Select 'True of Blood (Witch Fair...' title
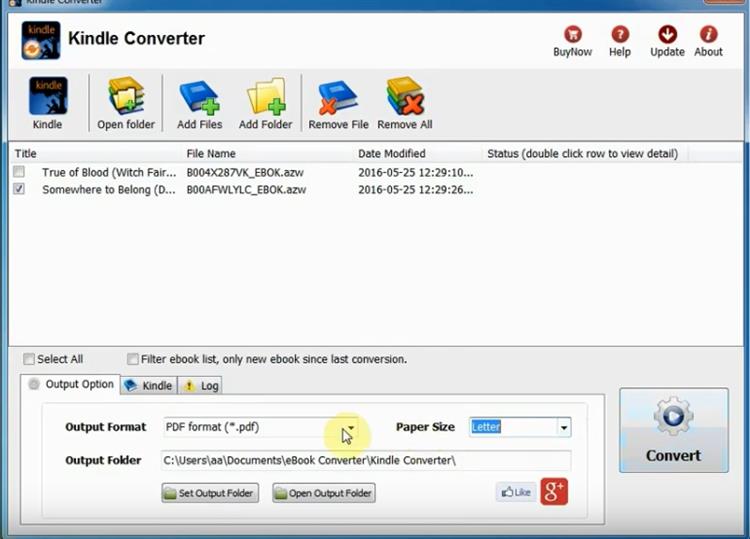This screenshot has height=539, width=750. 109,172
